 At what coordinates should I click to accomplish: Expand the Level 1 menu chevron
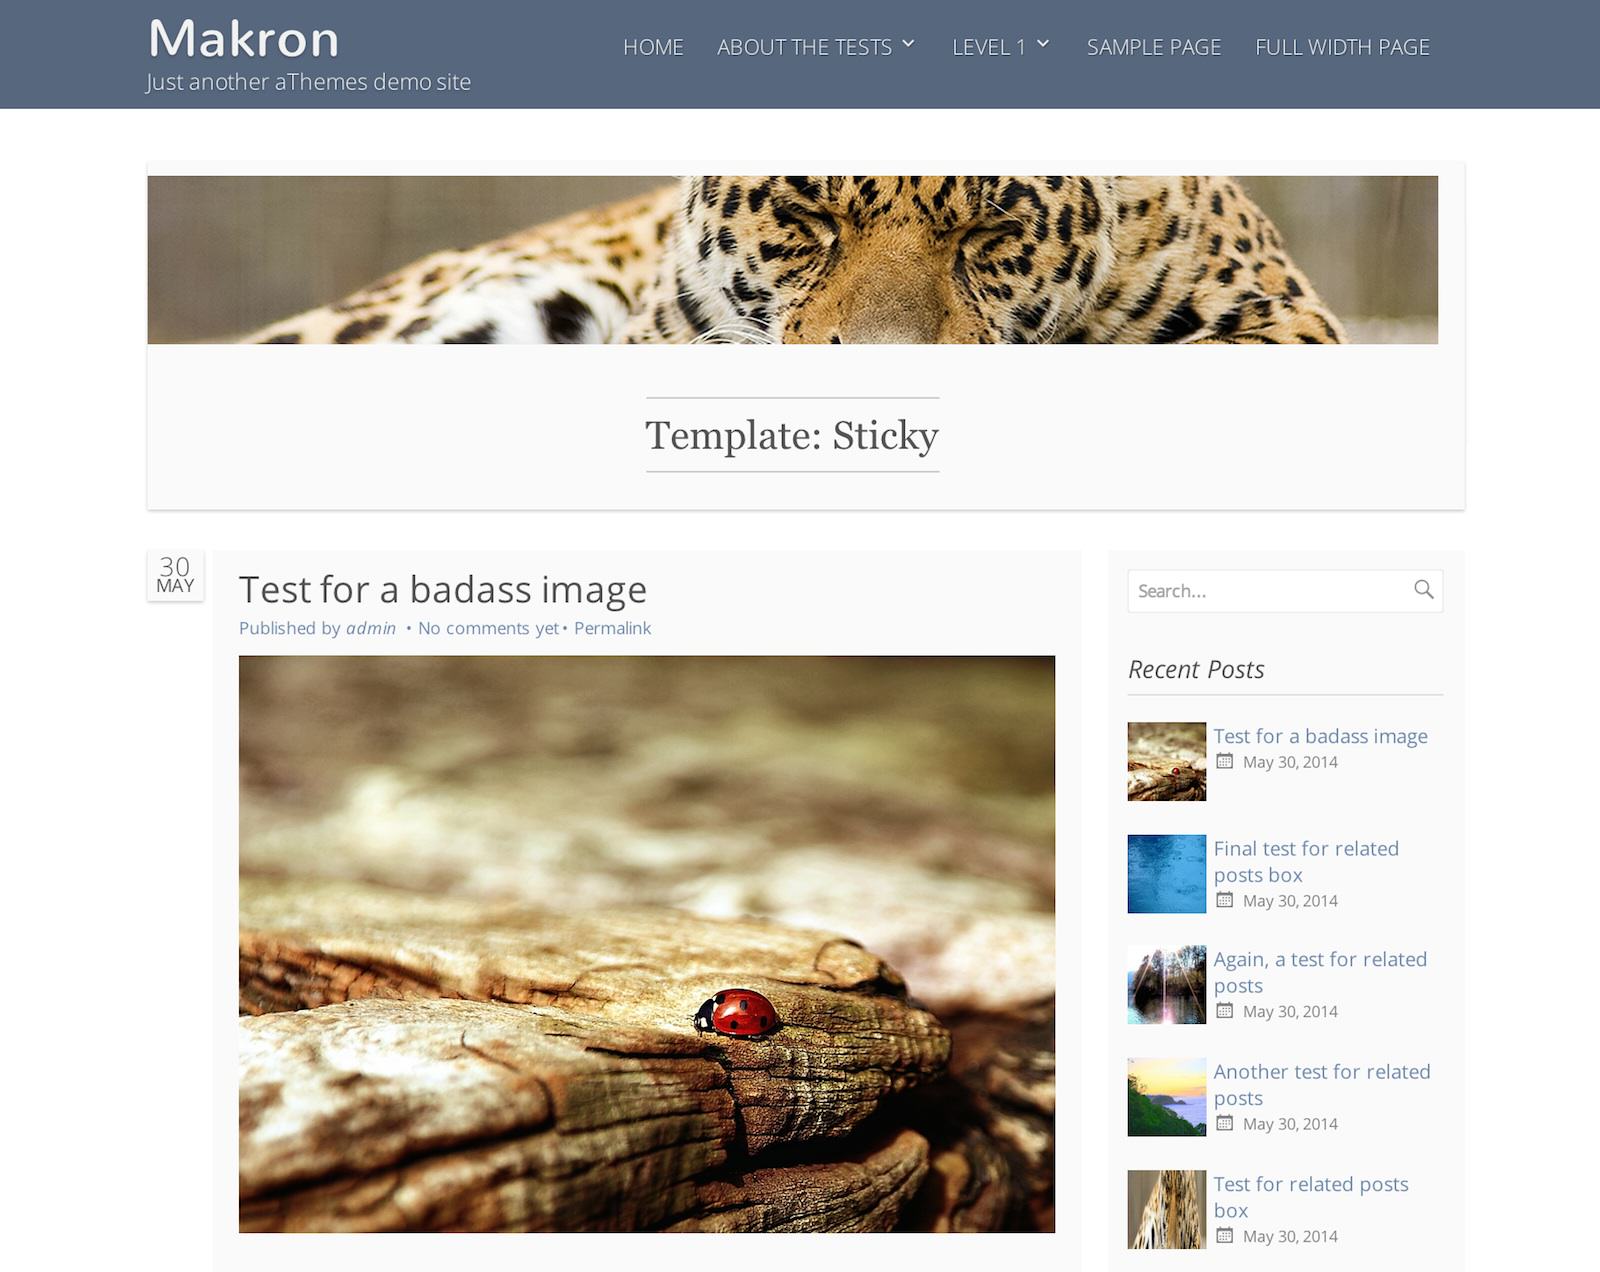[1043, 44]
